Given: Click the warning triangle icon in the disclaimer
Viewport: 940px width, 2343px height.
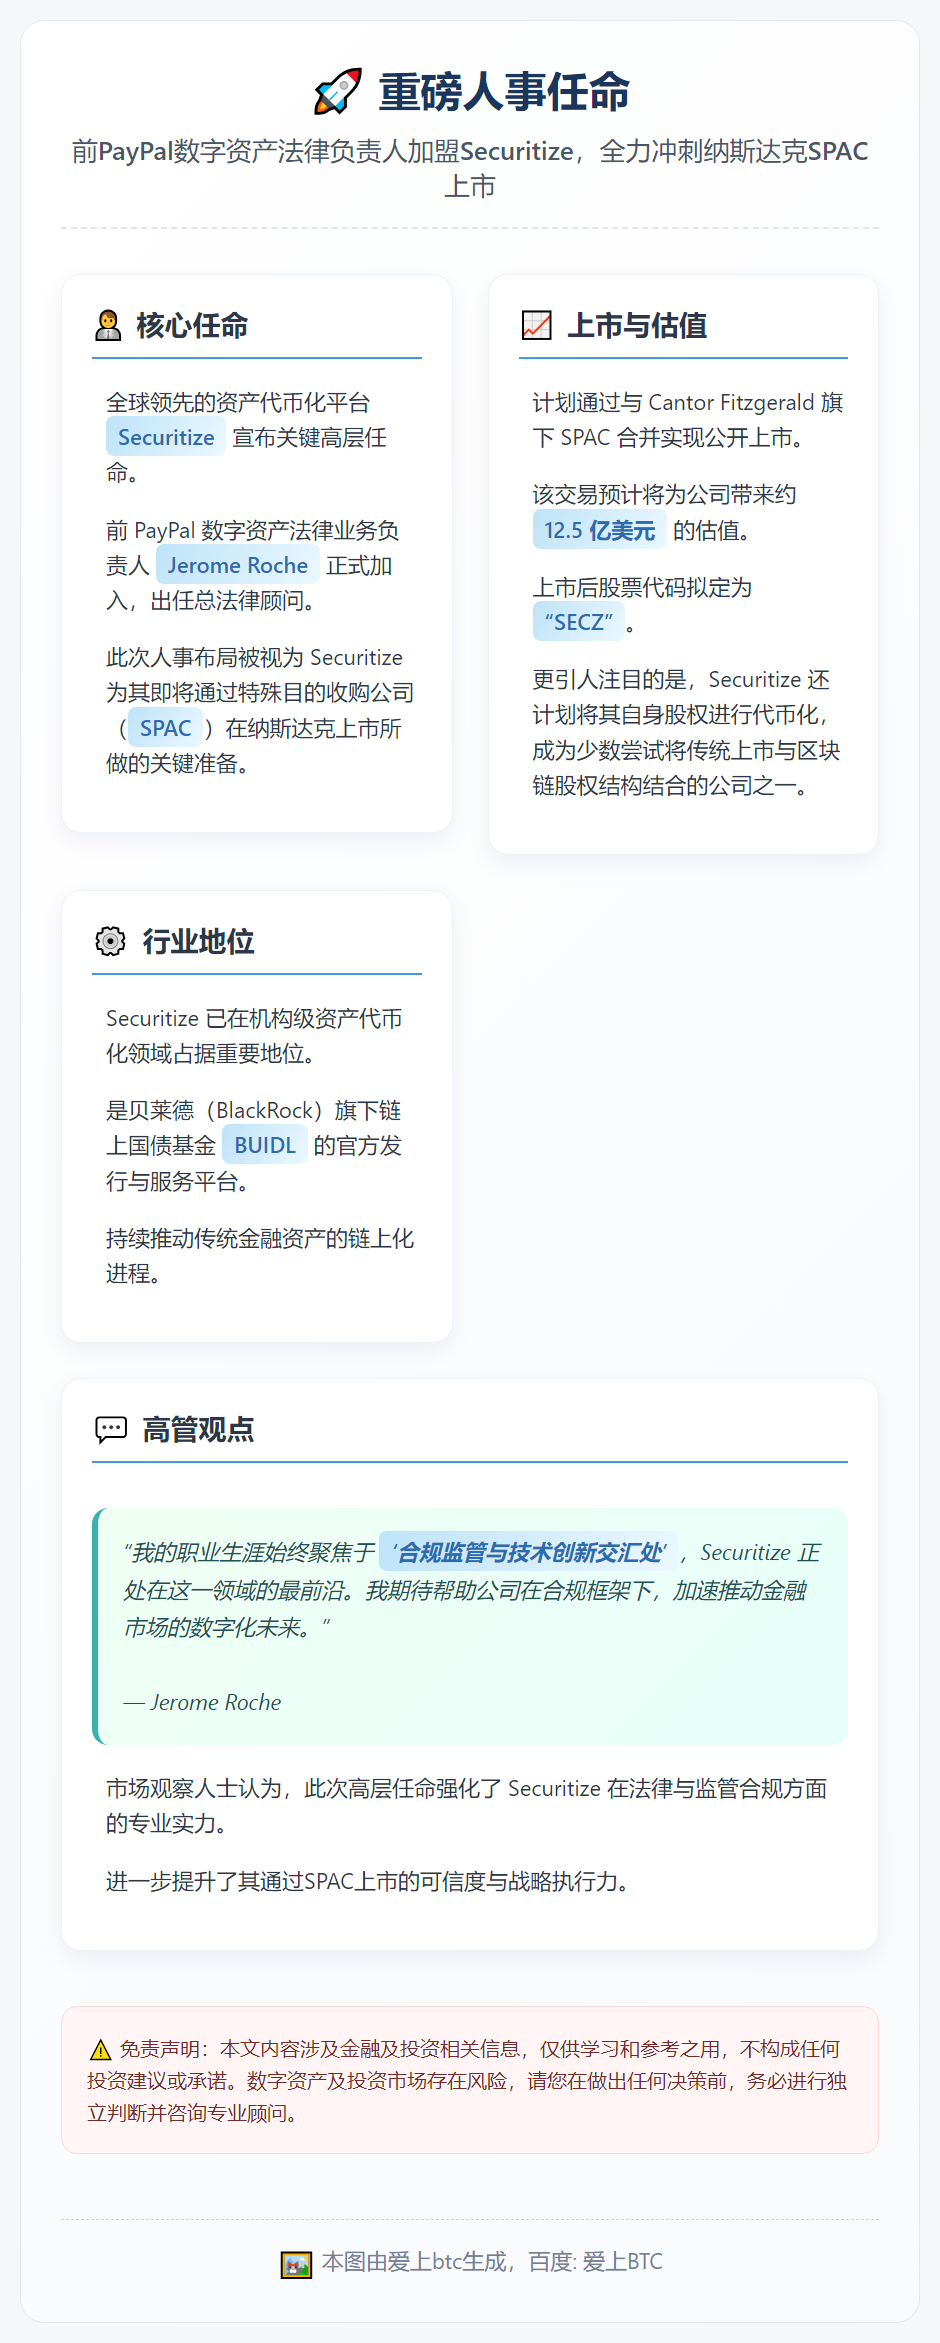Looking at the screenshot, I should click(100, 2050).
